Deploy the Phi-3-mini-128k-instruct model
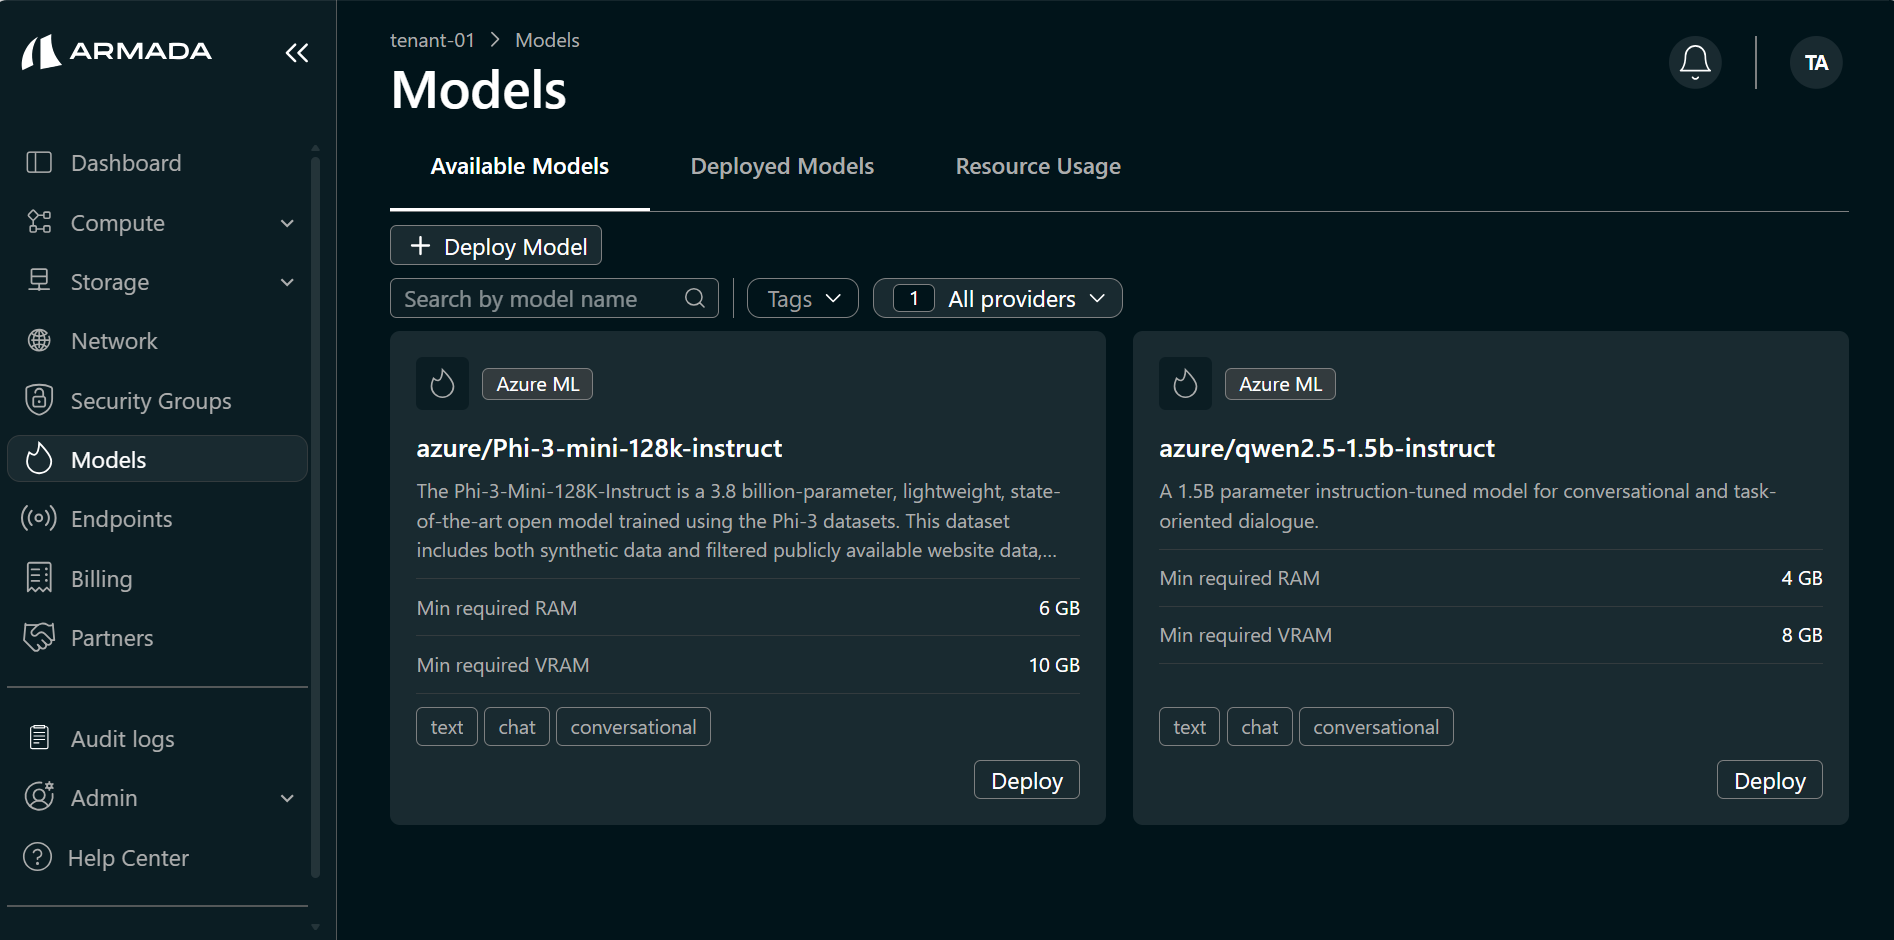 tap(1027, 780)
